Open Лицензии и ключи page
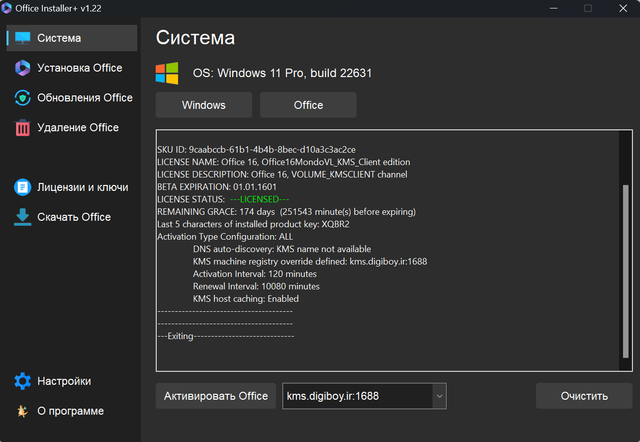Image resolution: width=640 pixels, height=442 pixels. coord(72,187)
